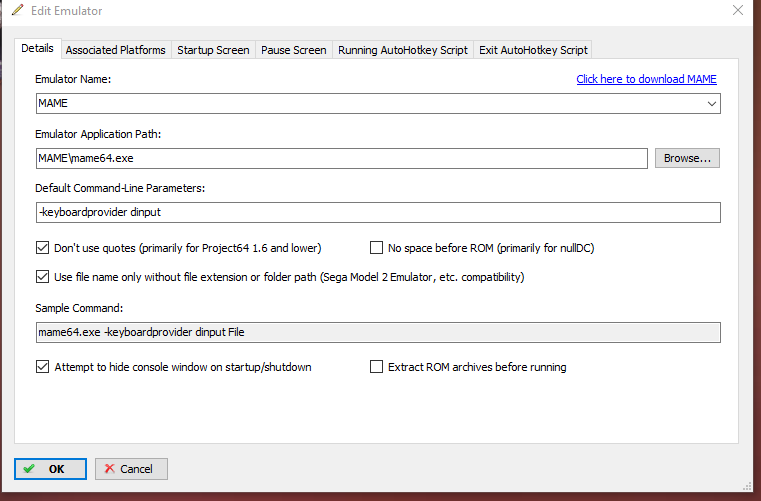Open the Startup Screen tab
The height and width of the screenshot is (501, 761).
213,50
